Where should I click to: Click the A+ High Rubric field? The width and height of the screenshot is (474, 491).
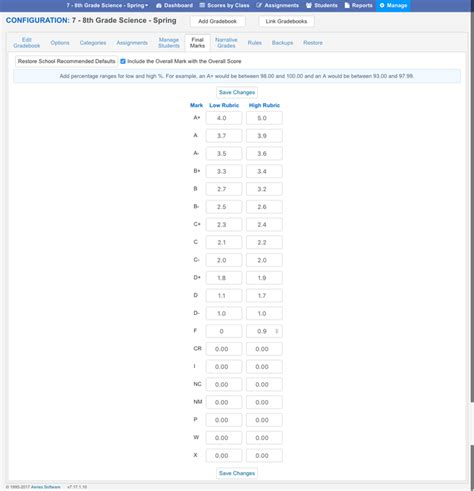tap(264, 118)
